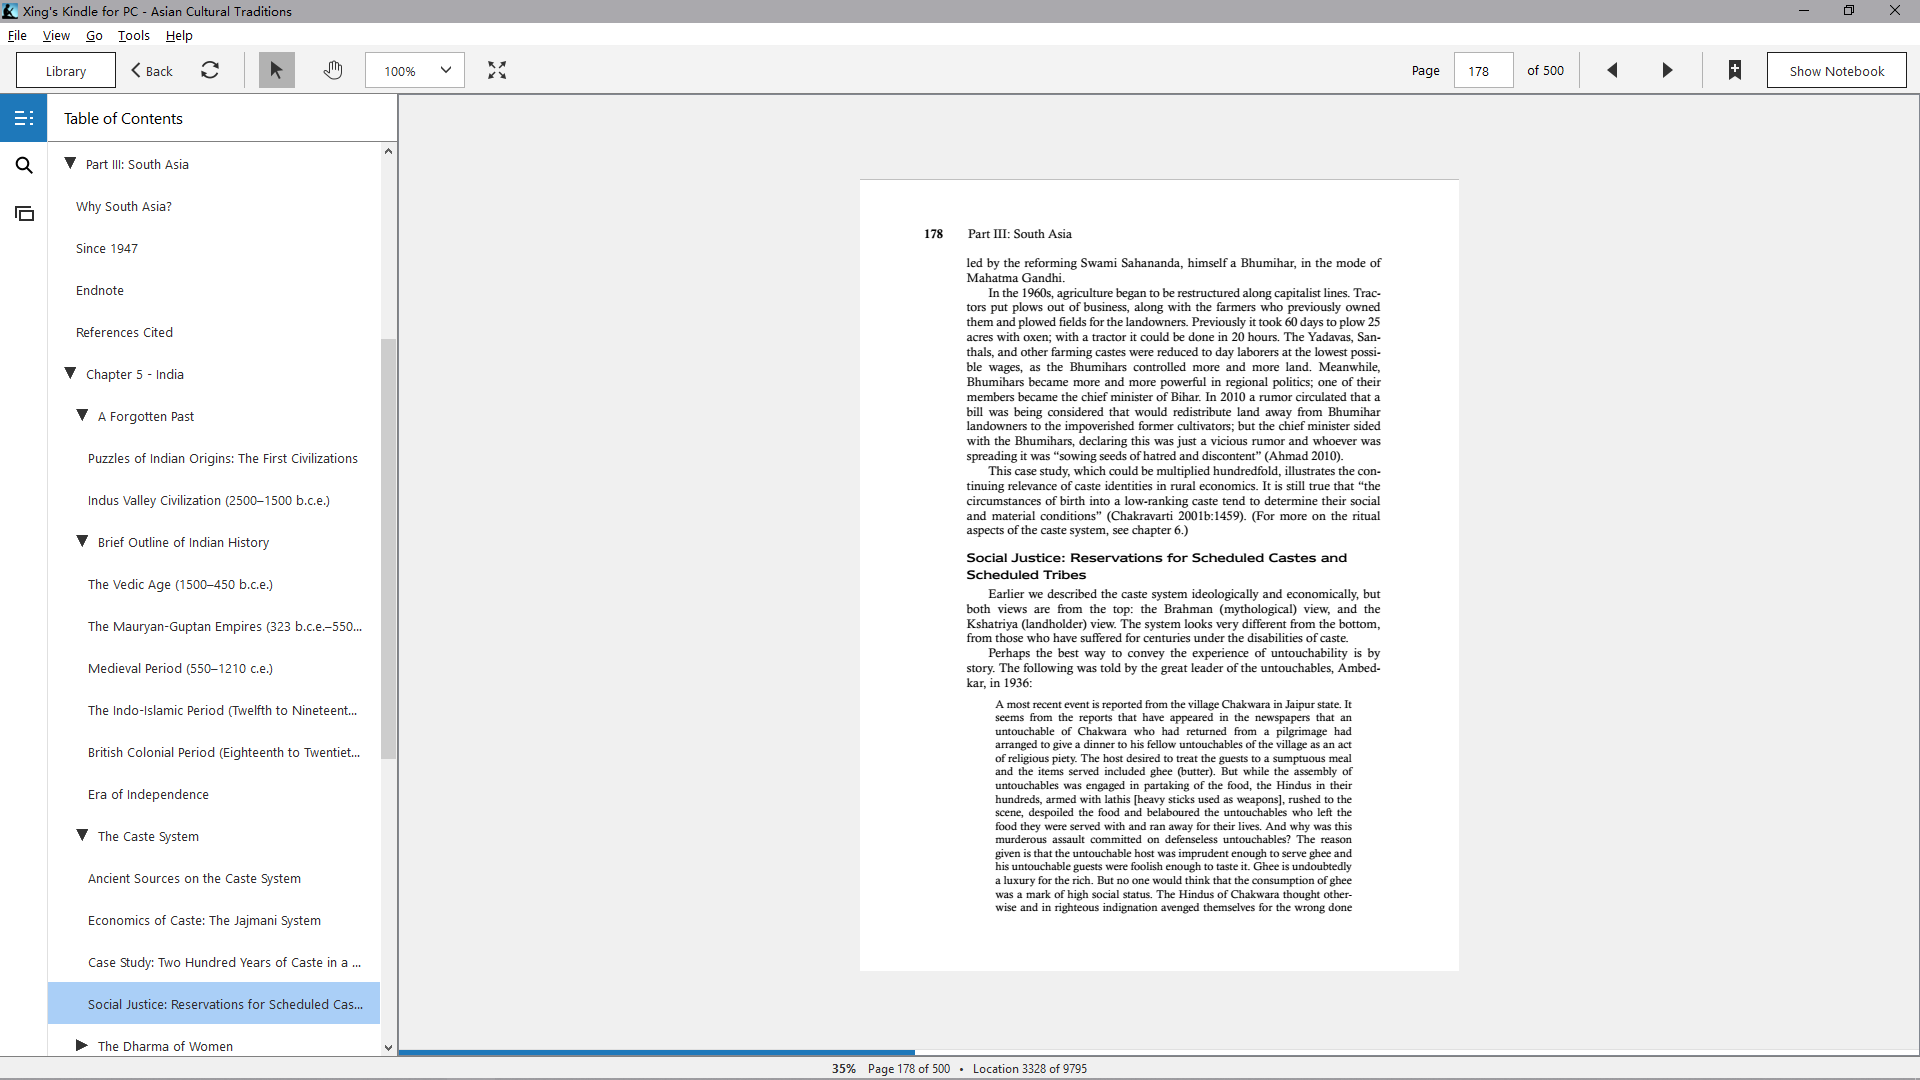Click 'The Caste System' contents label
Image resolution: width=1920 pixels, height=1080 pixels.
click(x=148, y=836)
